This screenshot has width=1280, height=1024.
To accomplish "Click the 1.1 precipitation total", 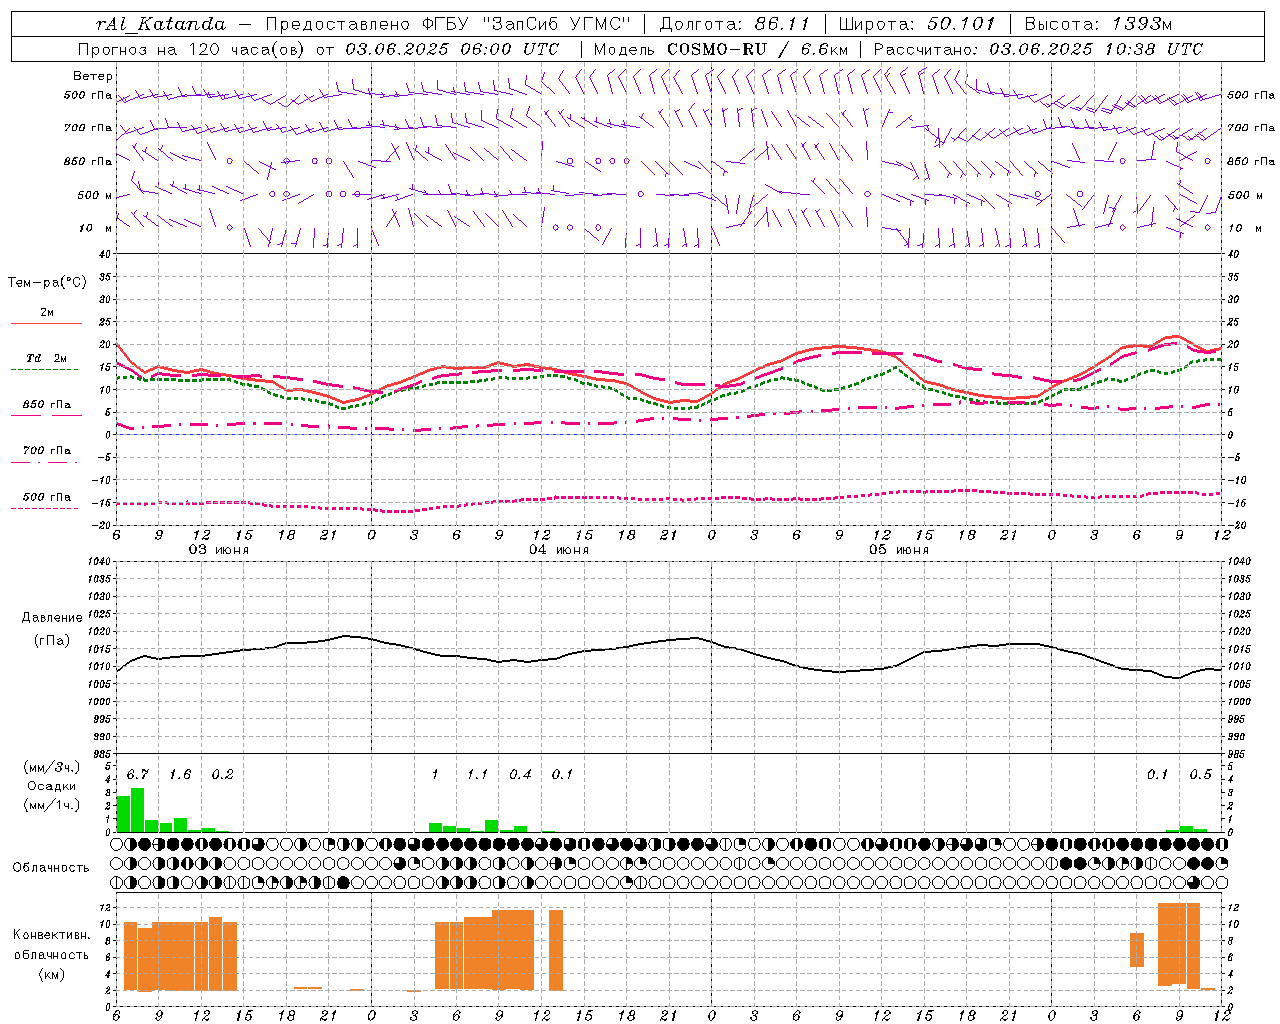I will tap(477, 775).
